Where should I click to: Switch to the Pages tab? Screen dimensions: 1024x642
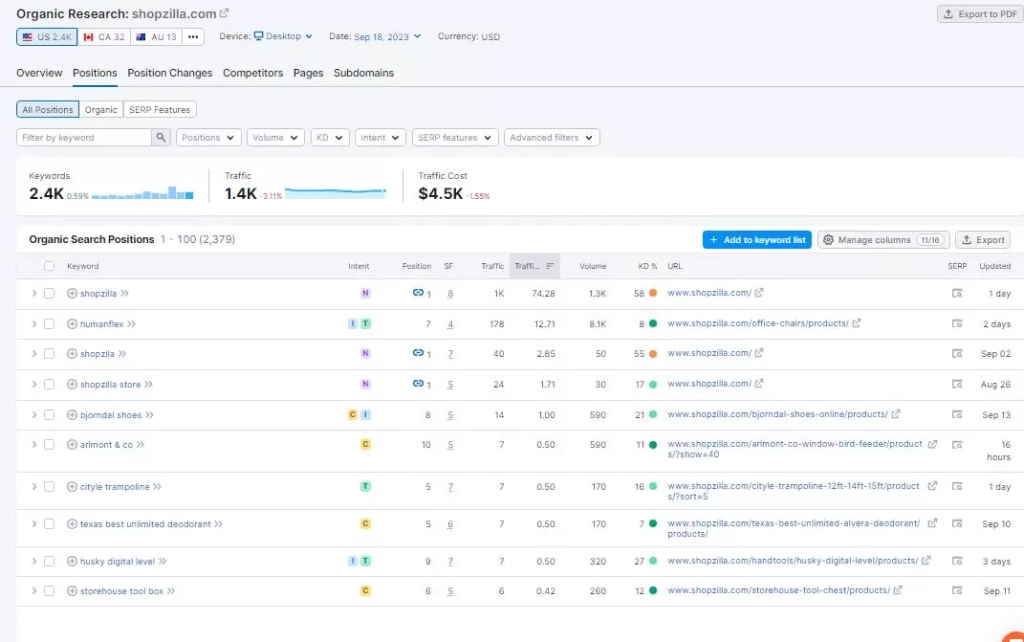point(308,73)
